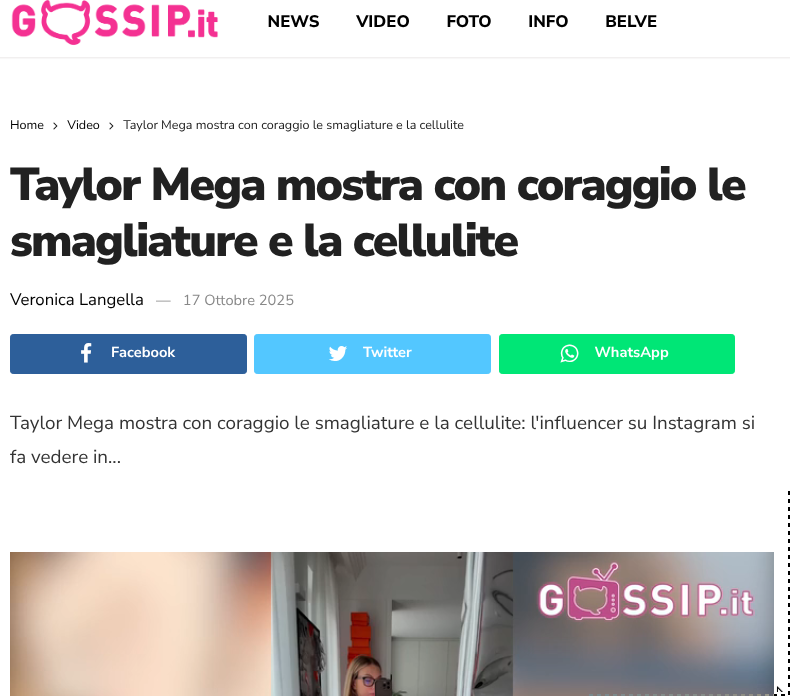Open the INFO menu item

pos(548,22)
